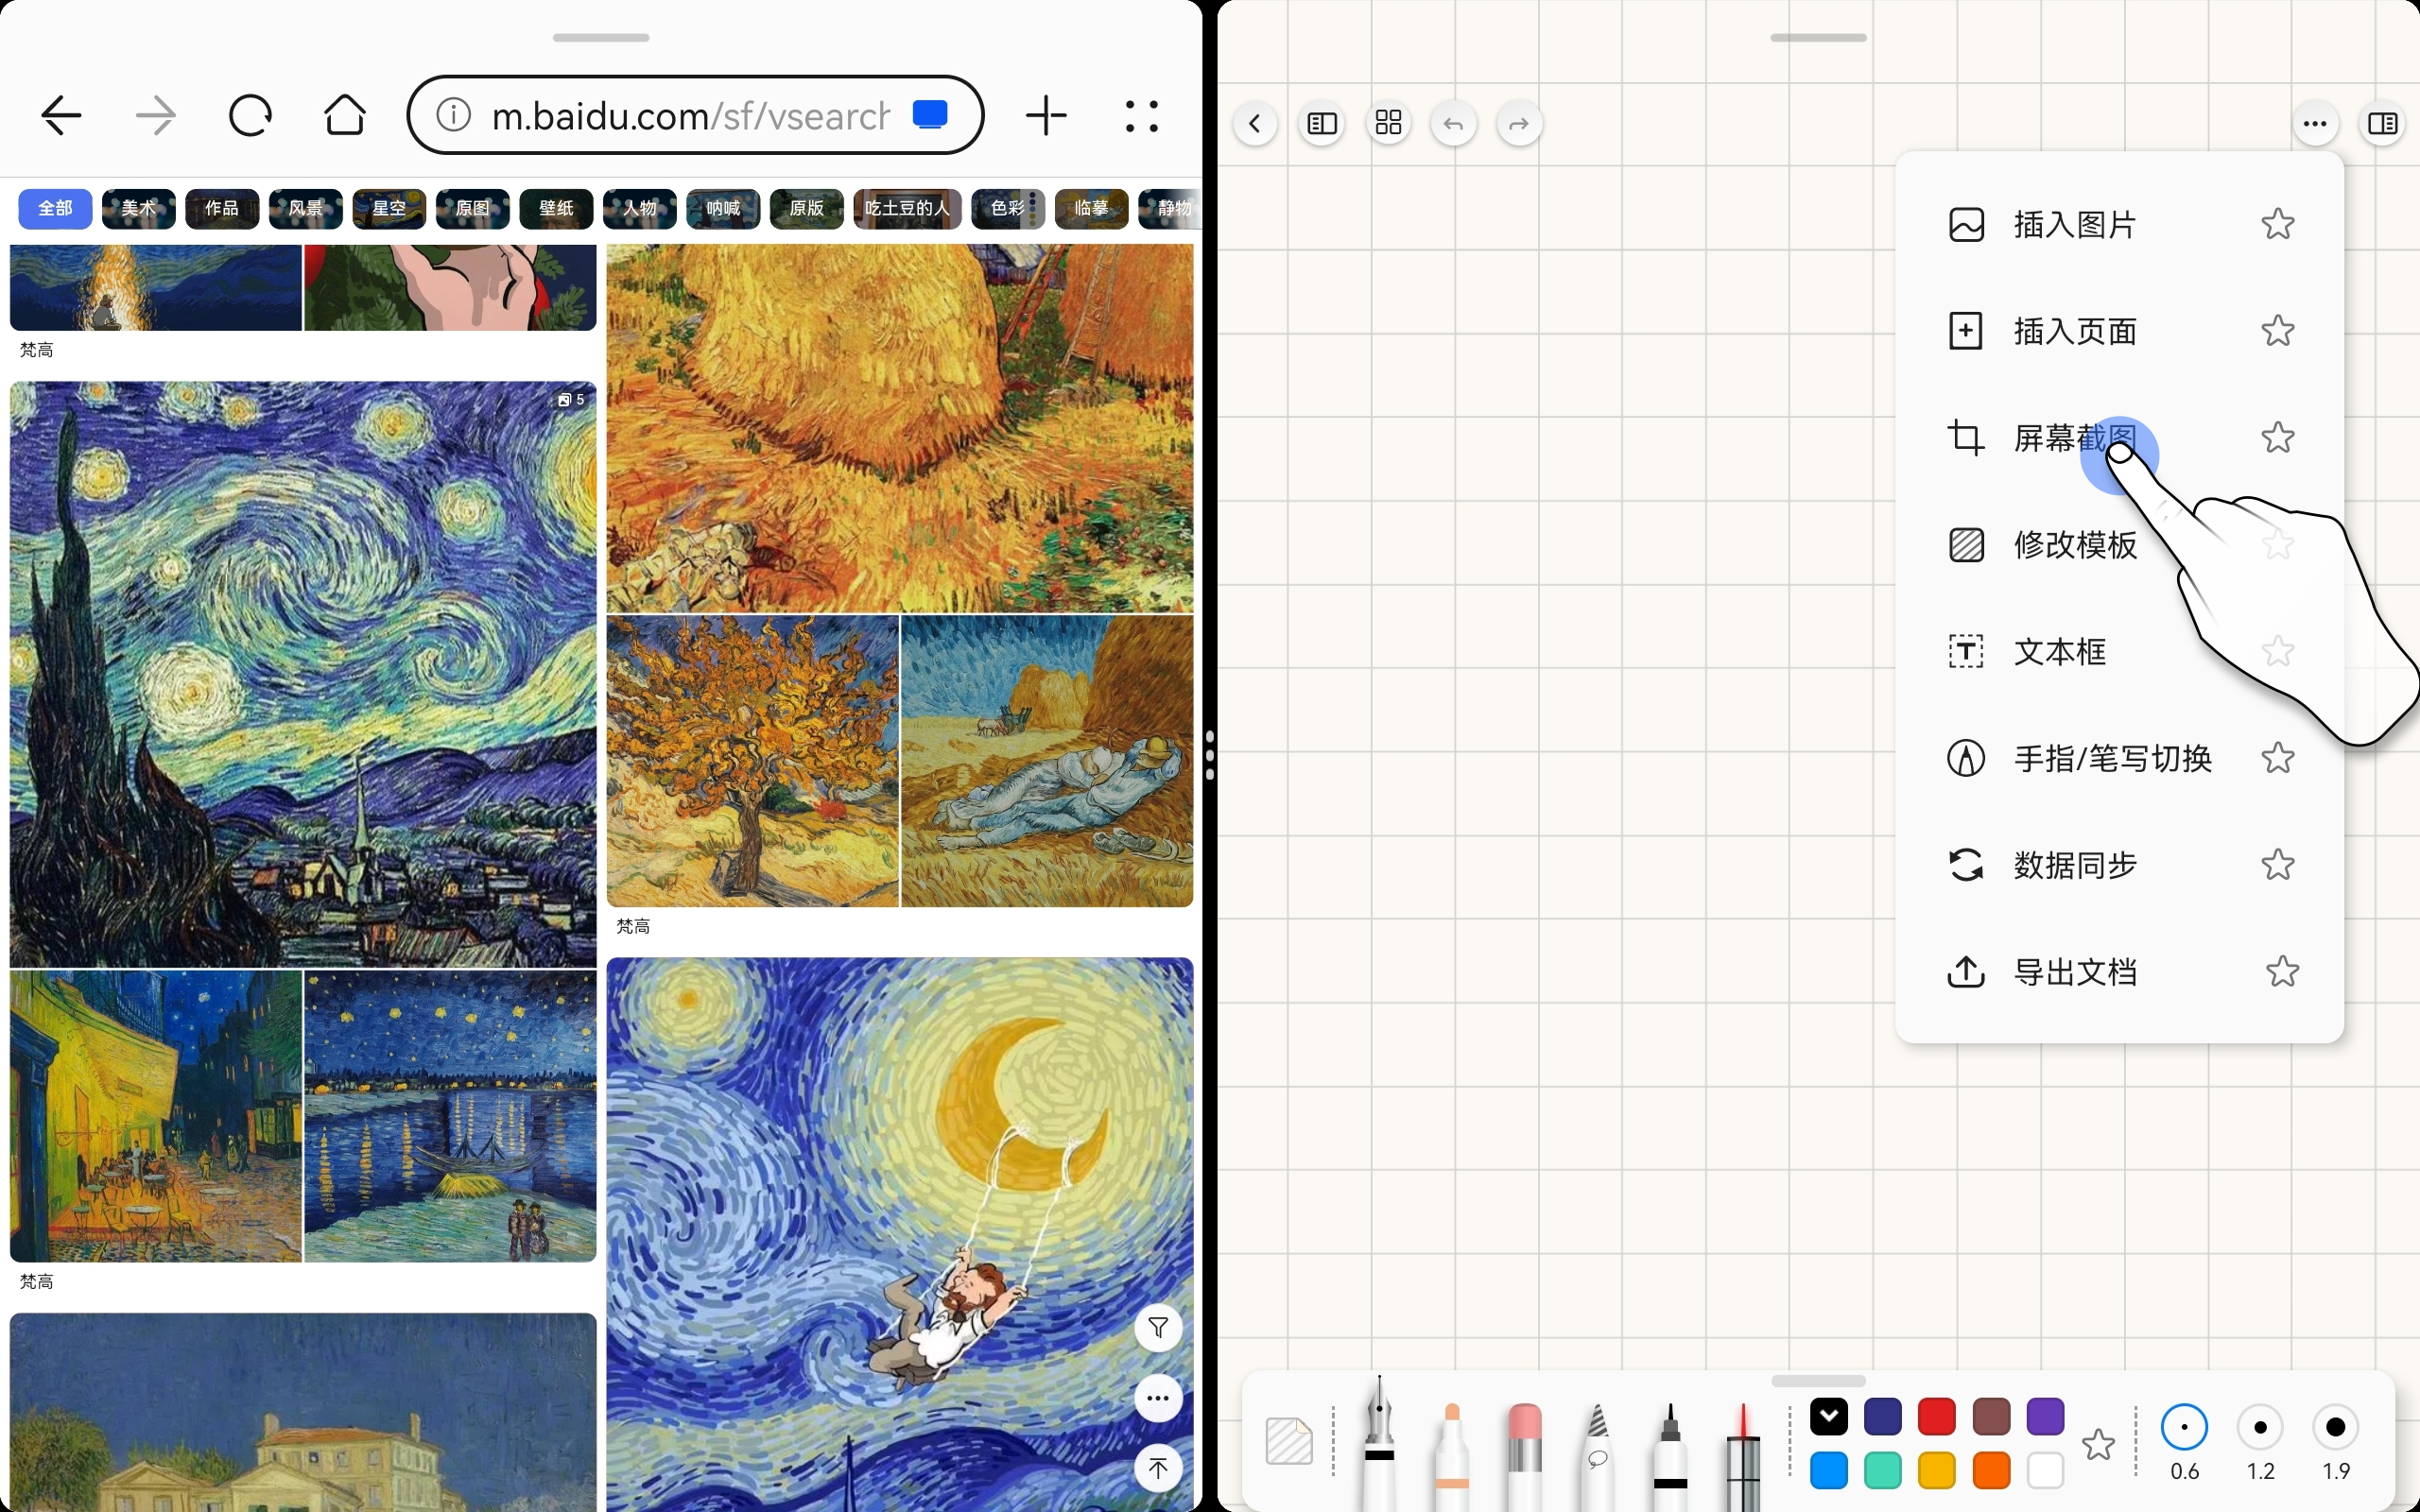Select the 临摹 filter tab
2420x1512 pixels.
1091,208
